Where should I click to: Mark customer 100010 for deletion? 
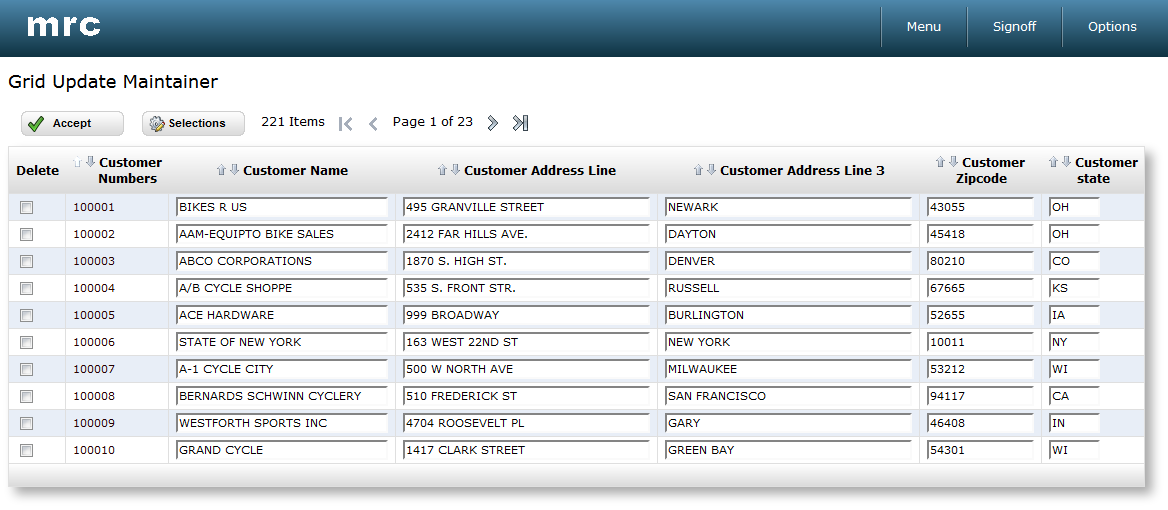27,450
